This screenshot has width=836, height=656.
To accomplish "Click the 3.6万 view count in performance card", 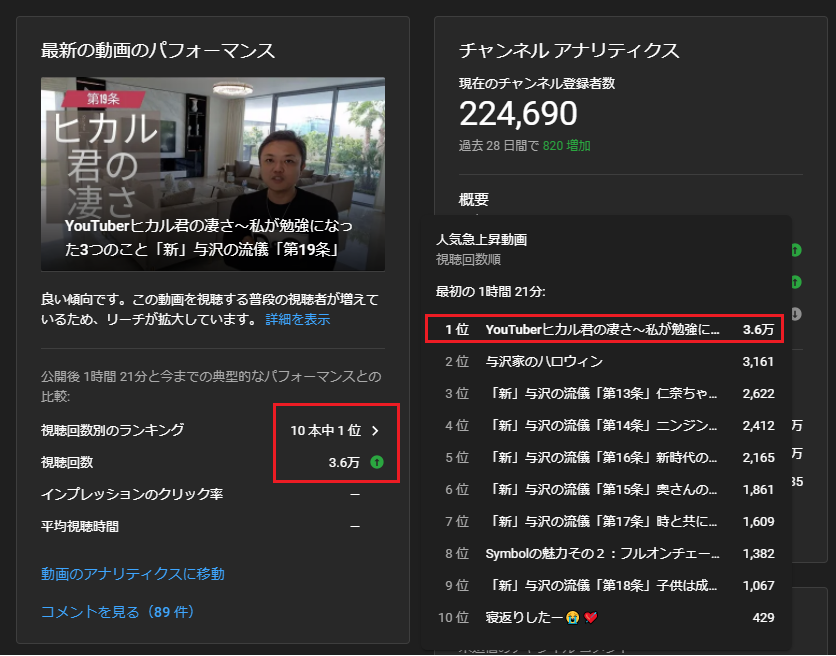I will 344,462.
